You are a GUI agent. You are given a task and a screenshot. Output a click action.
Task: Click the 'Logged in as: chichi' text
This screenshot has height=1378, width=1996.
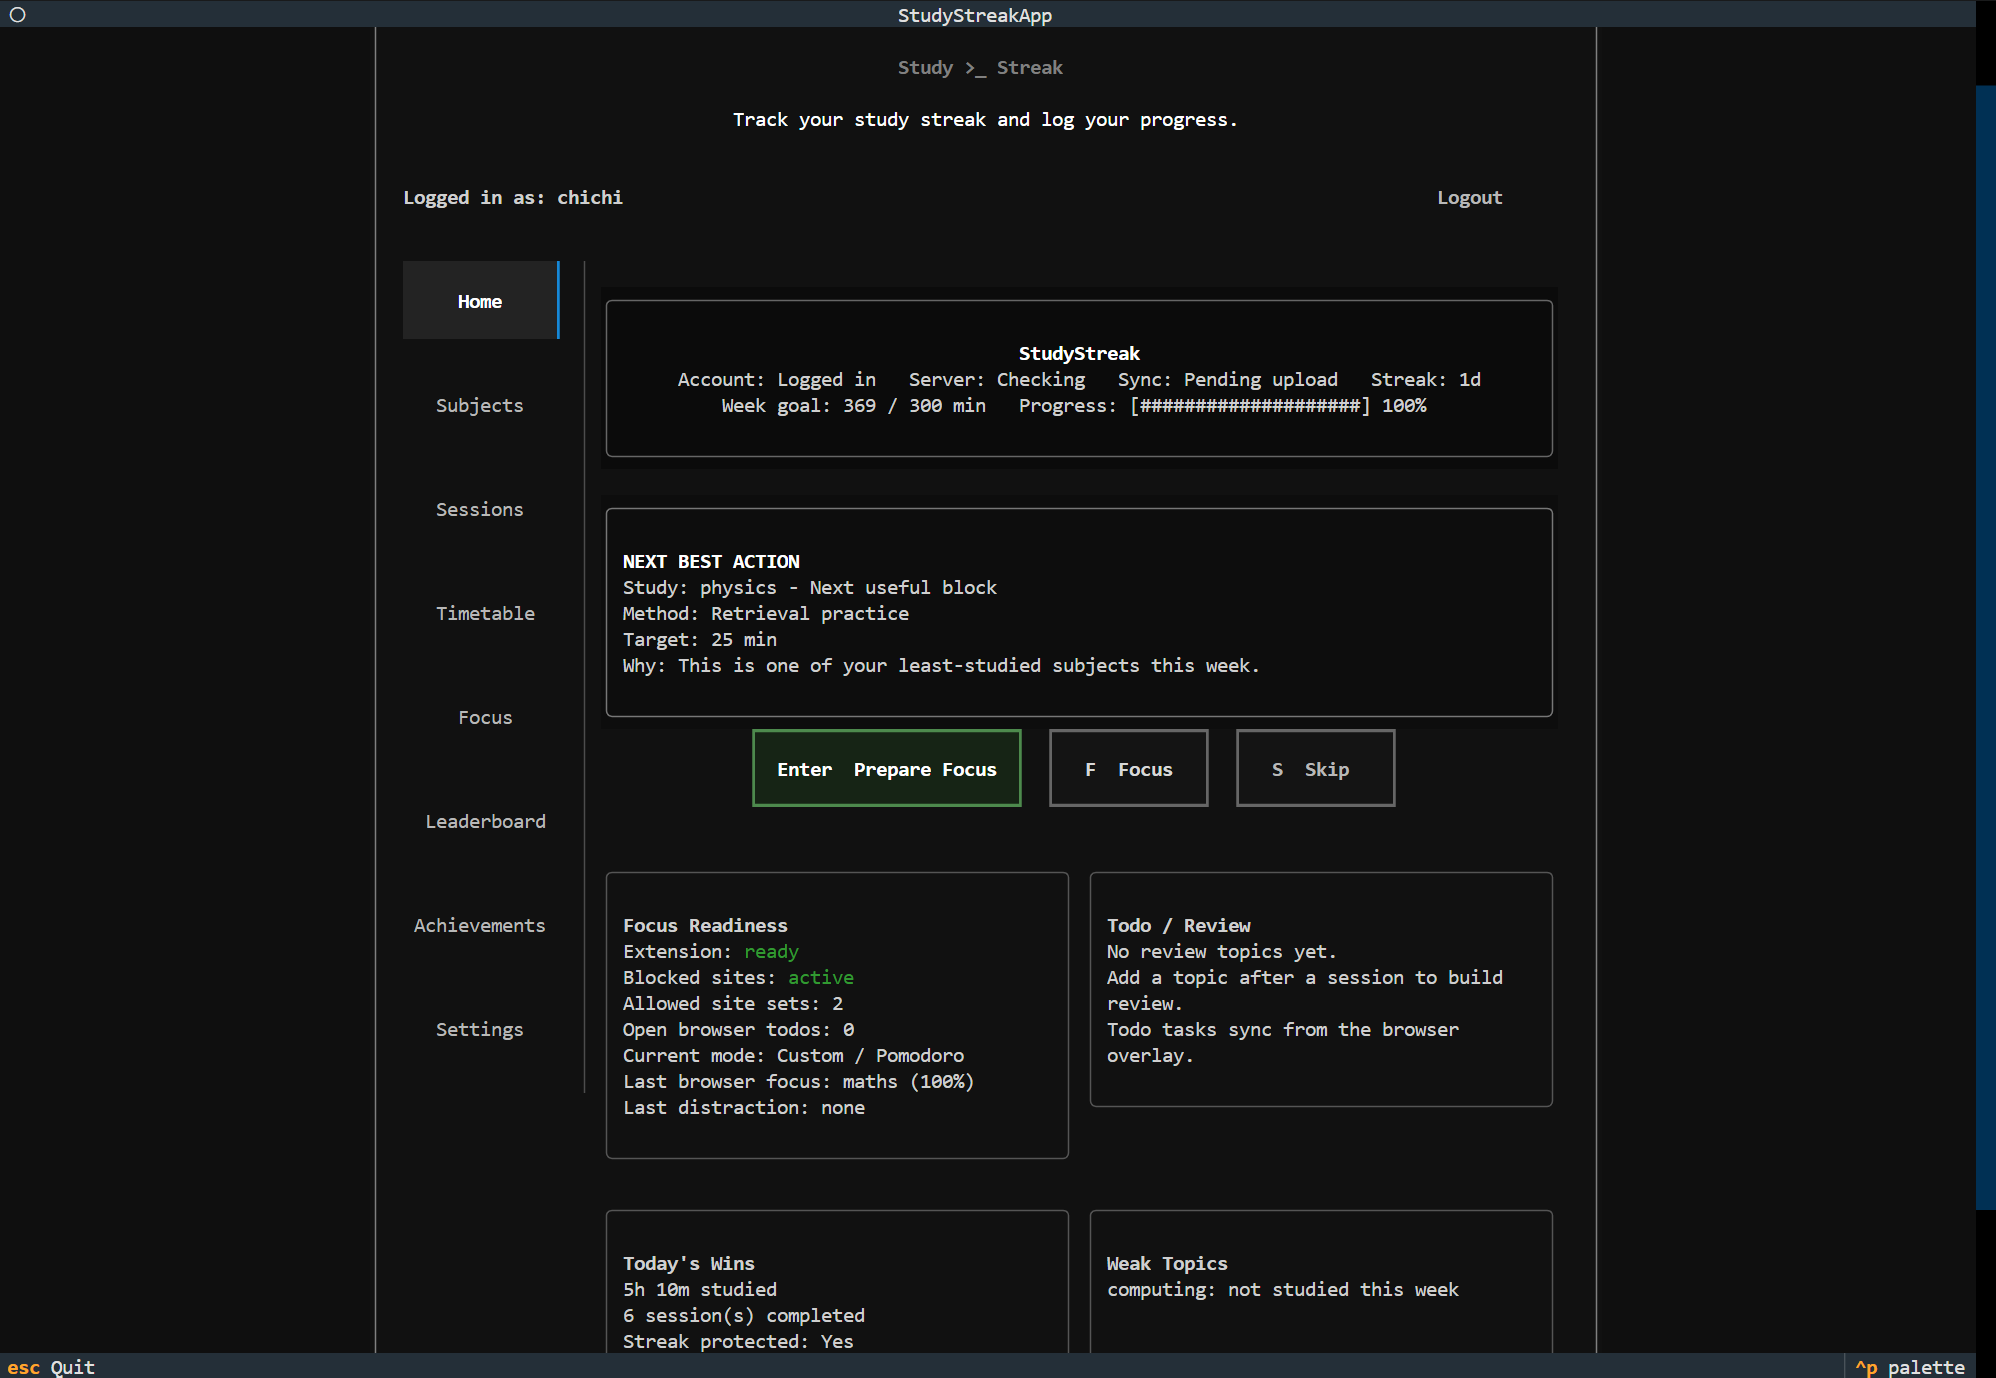point(513,197)
